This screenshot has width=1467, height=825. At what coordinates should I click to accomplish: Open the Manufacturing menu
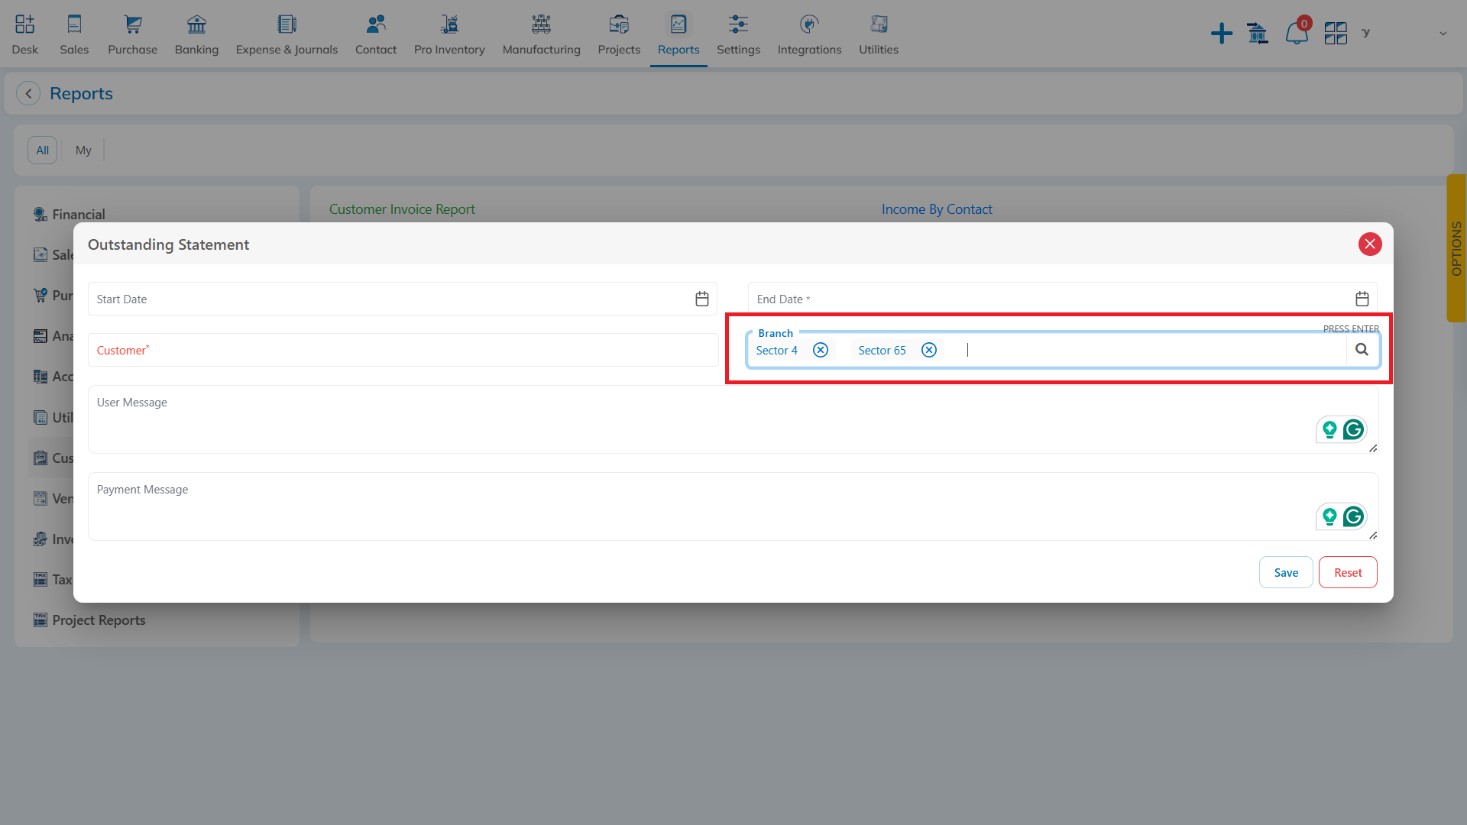tap(541, 35)
